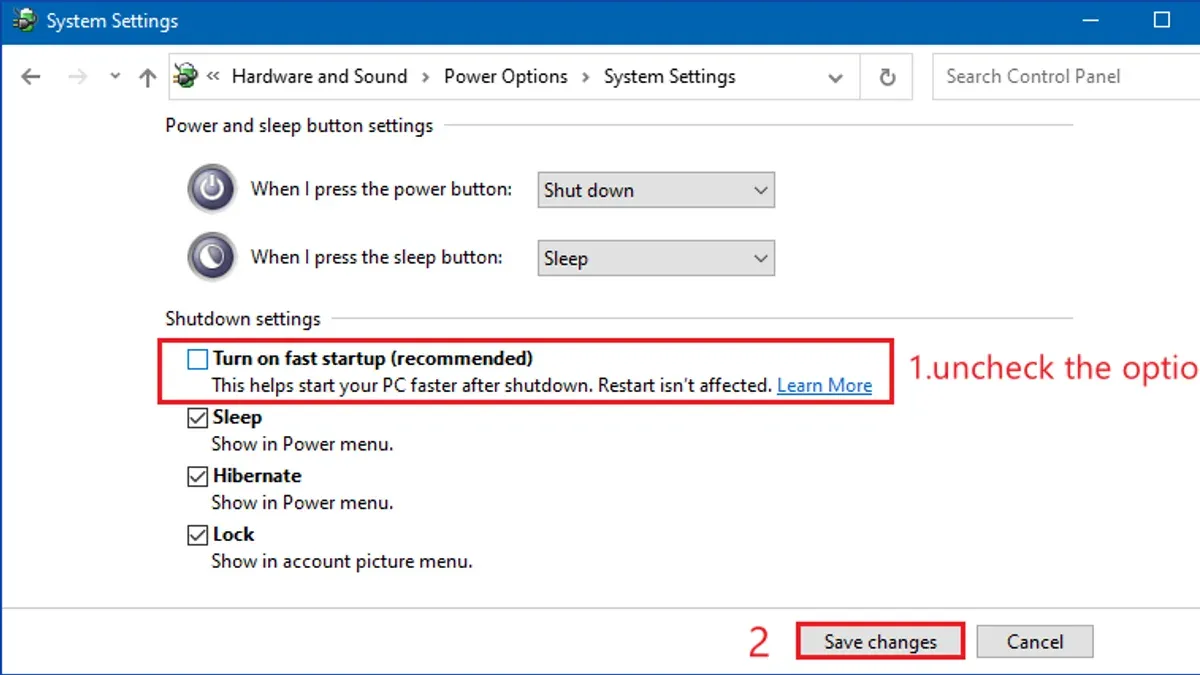Viewport: 1200px width, 675px height.
Task: Open the Learn More link
Action: click(825, 385)
